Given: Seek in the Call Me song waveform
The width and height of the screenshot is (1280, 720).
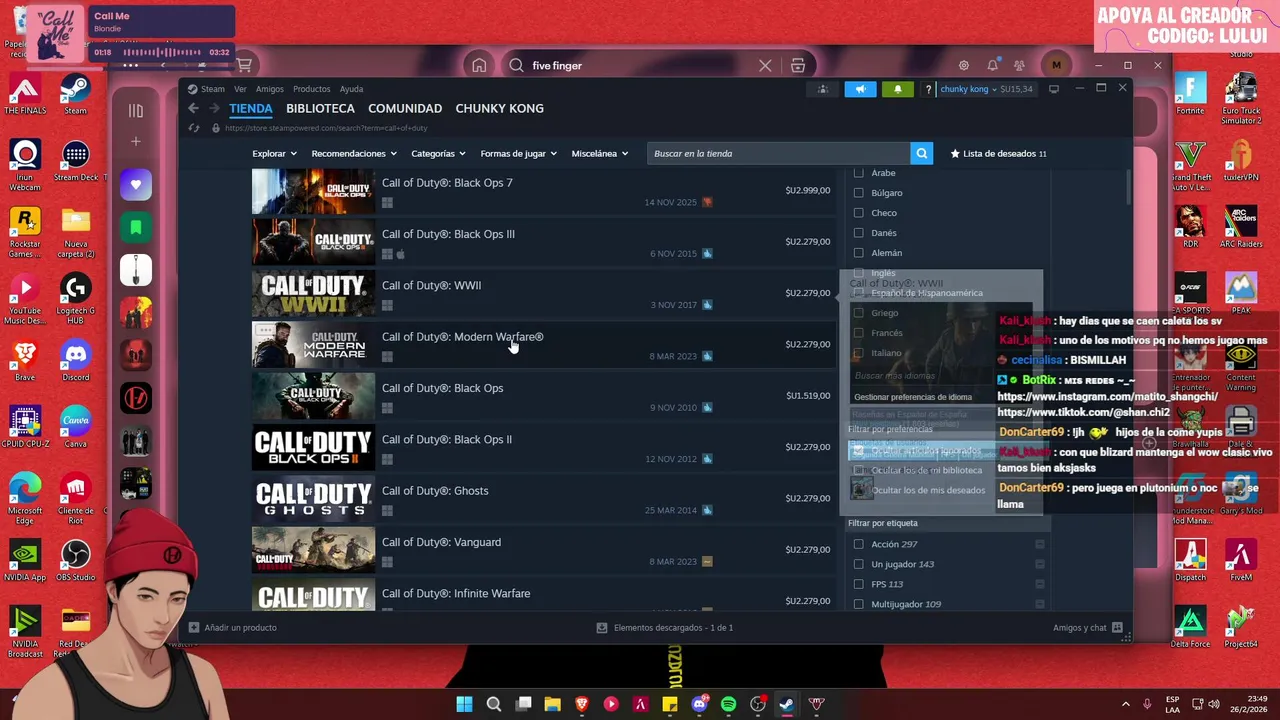Looking at the screenshot, I should [162, 52].
